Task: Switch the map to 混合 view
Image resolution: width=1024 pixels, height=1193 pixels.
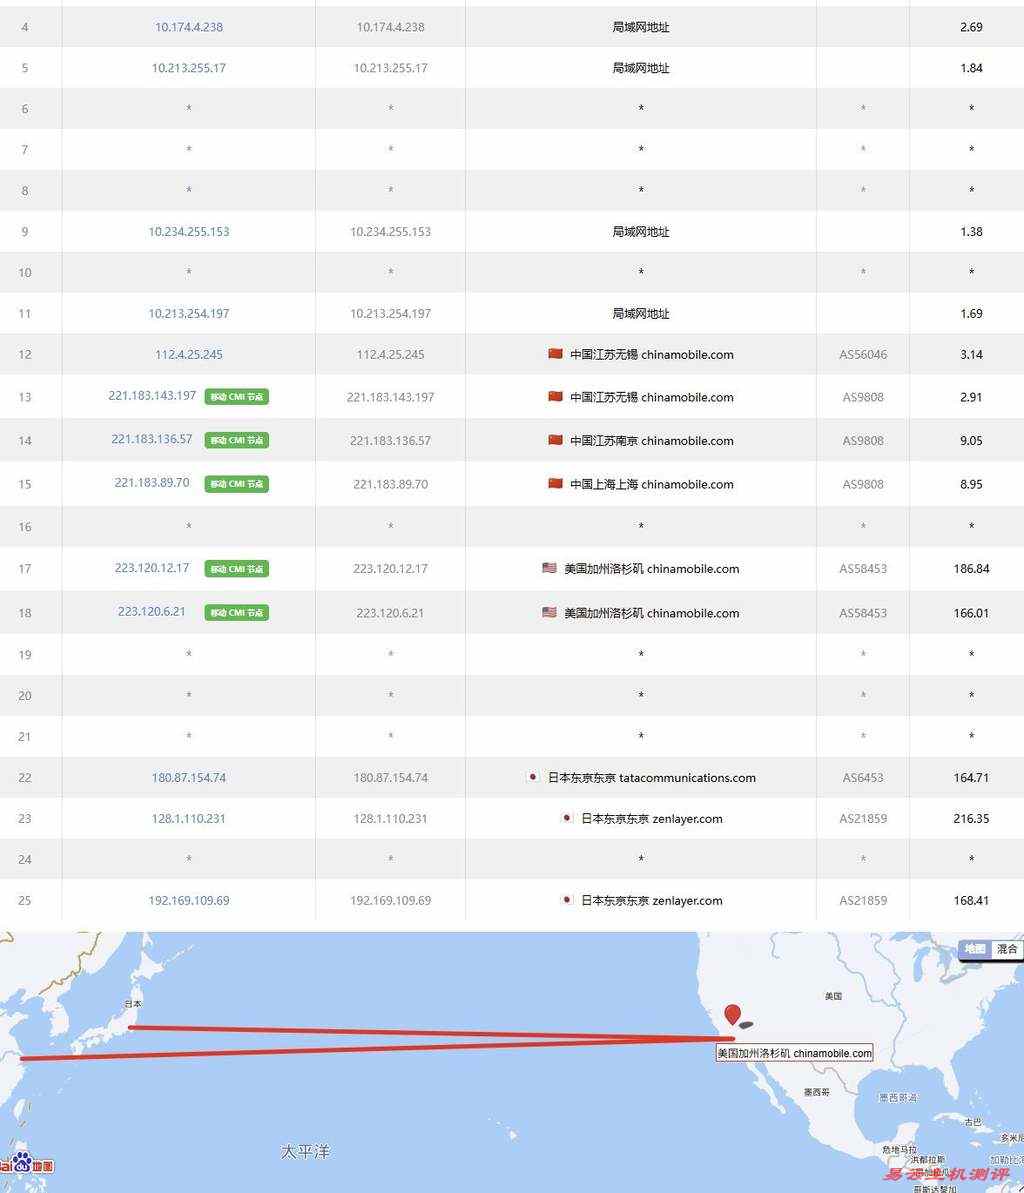Action: tap(1007, 949)
